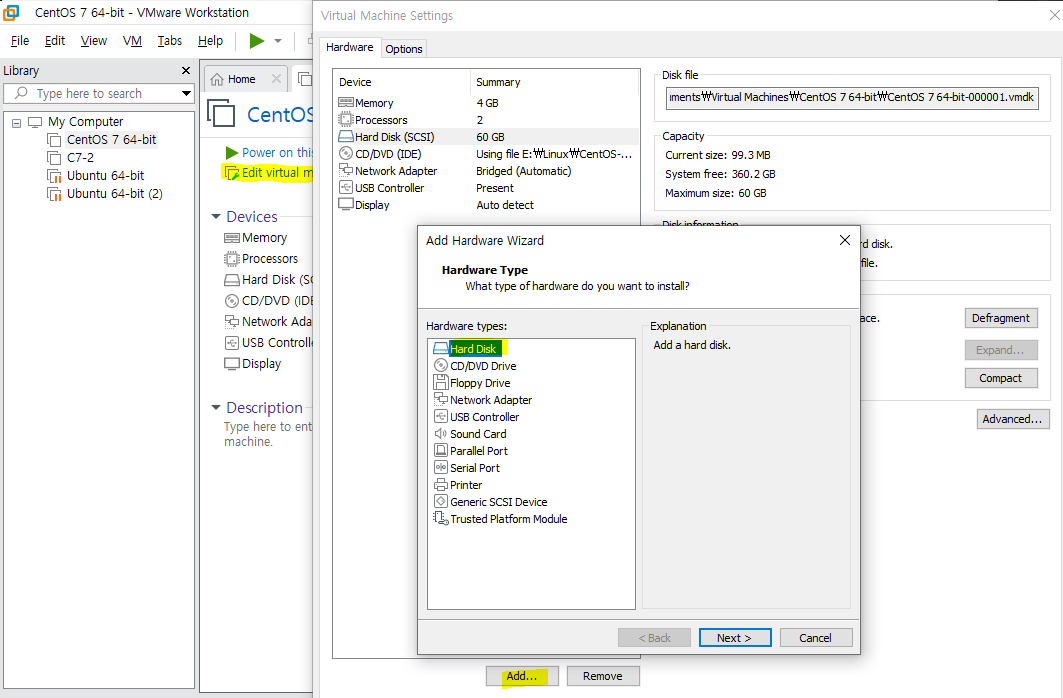
Task: Click the Advanced... button
Action: (x=1013, y=419)
